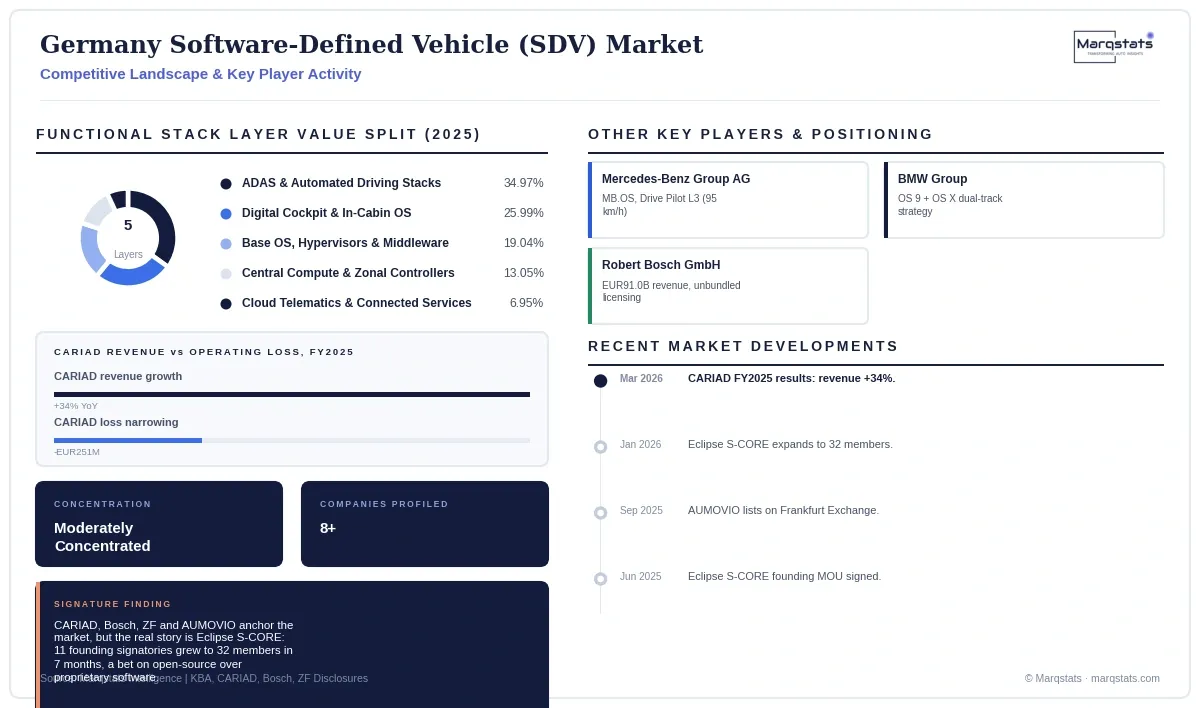Click the Jan 2026 timeline marker

tap(600, 447)
